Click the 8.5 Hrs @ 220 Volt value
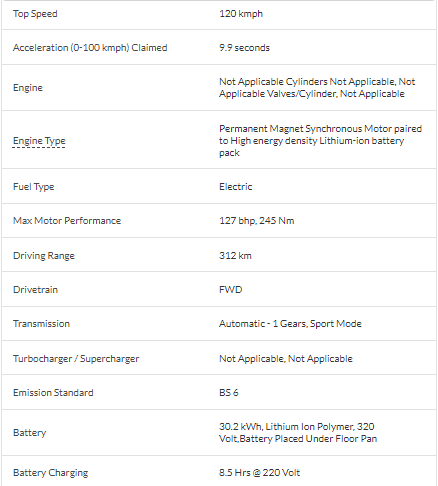The height and width of the screenshot is (486, 438). (259, 473)
